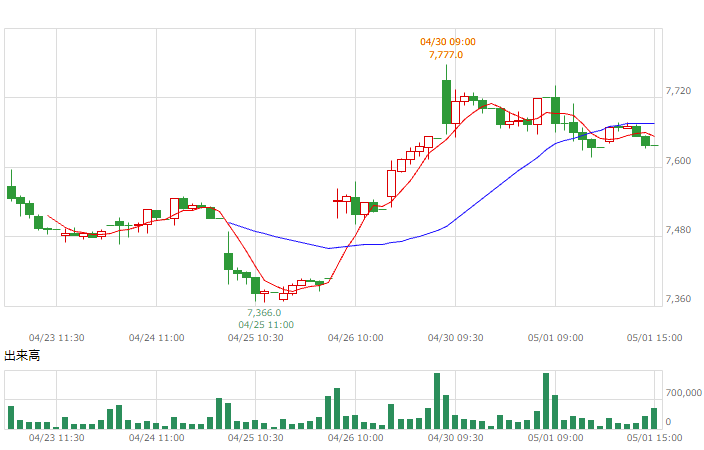The height and width of the screenshot is (450, 704).
Task: Click the 7,366.0 low price annotation
Action: click(x=264, y=313)
